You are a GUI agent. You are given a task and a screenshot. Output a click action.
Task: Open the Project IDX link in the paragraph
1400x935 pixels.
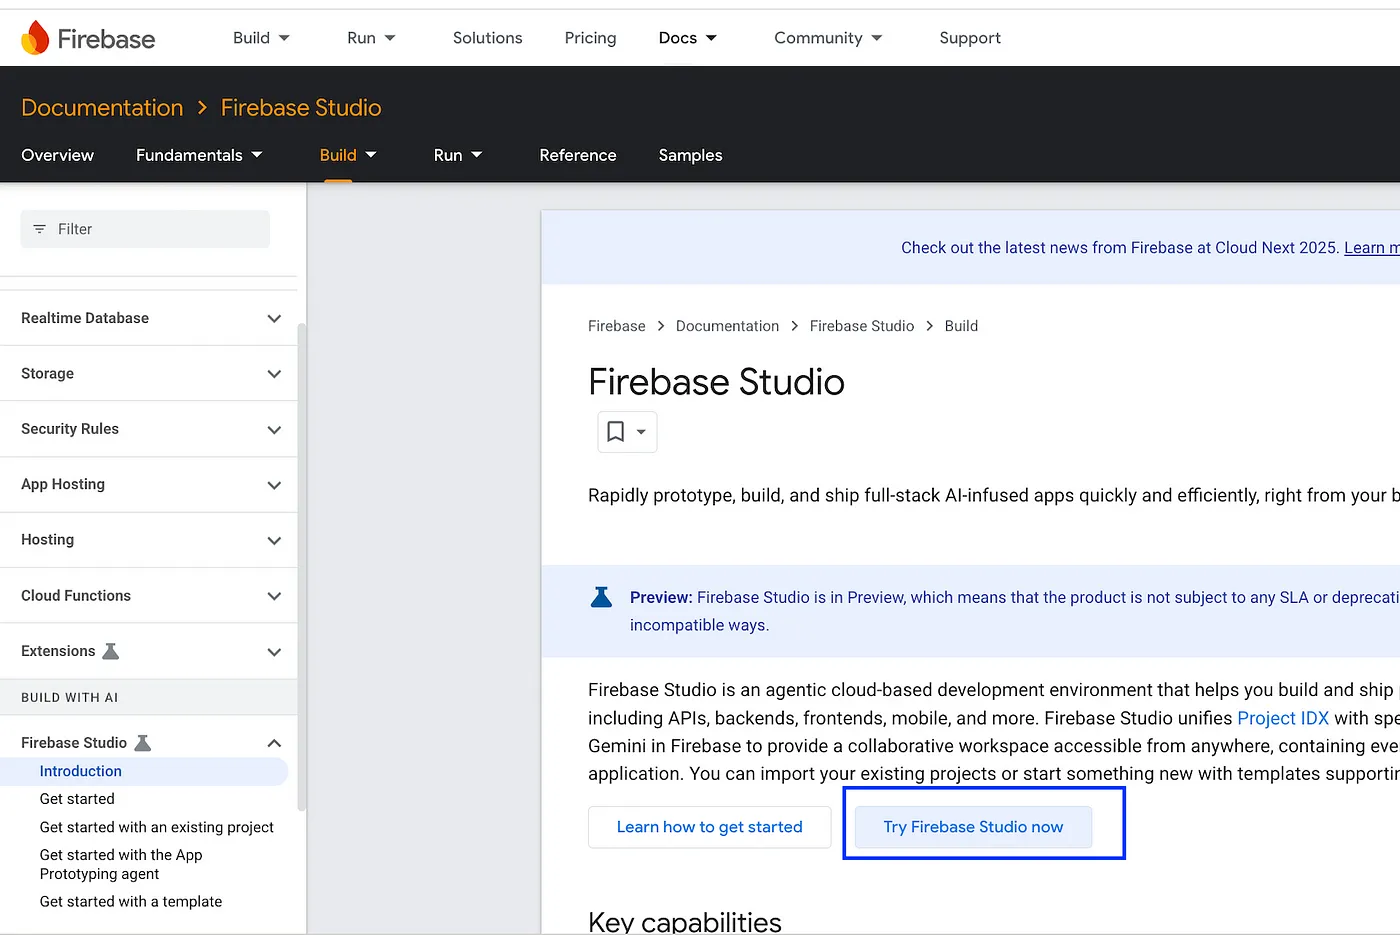pyautogui.click(x=1283, y=717)
